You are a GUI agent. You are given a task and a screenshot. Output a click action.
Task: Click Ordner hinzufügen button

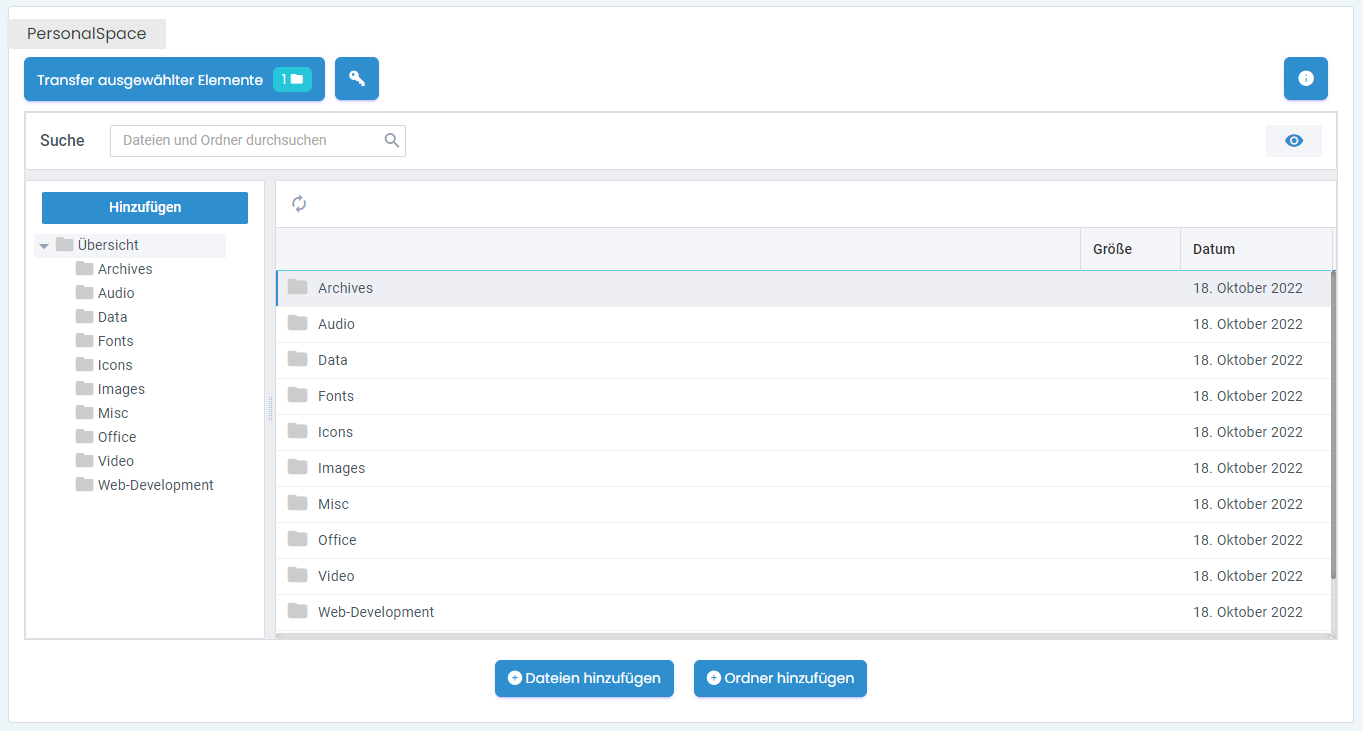[x=780, y=678]
